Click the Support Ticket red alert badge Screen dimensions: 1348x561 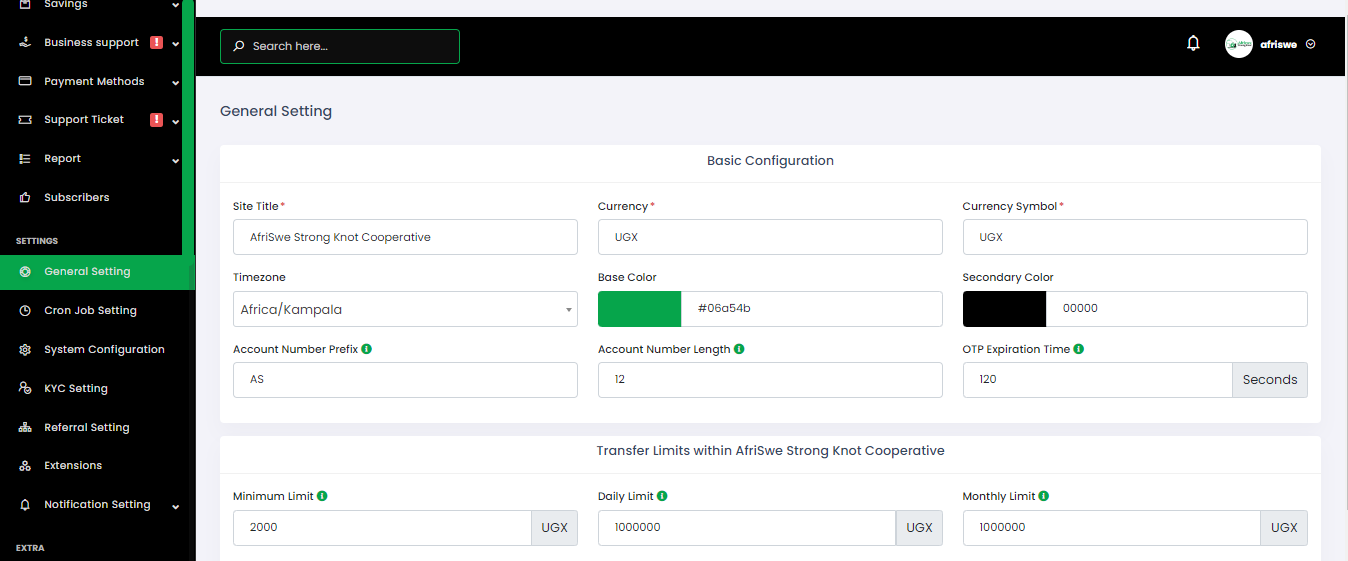click(156, 120)
